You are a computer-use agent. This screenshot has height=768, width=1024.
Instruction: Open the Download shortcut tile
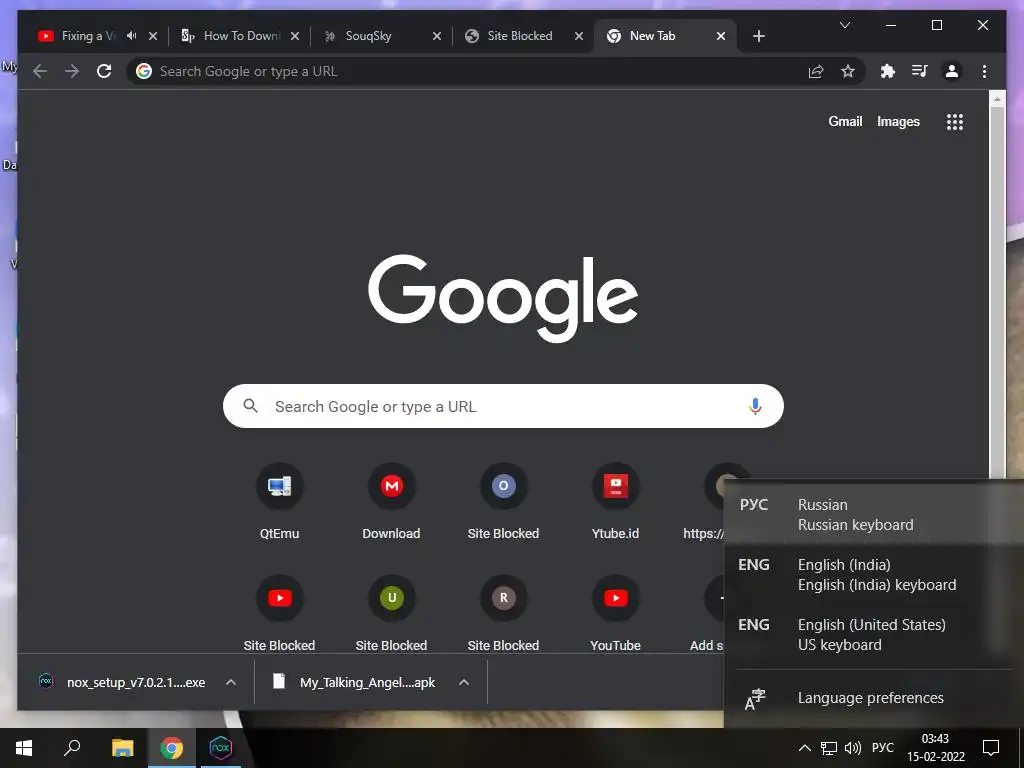point(391,502)
